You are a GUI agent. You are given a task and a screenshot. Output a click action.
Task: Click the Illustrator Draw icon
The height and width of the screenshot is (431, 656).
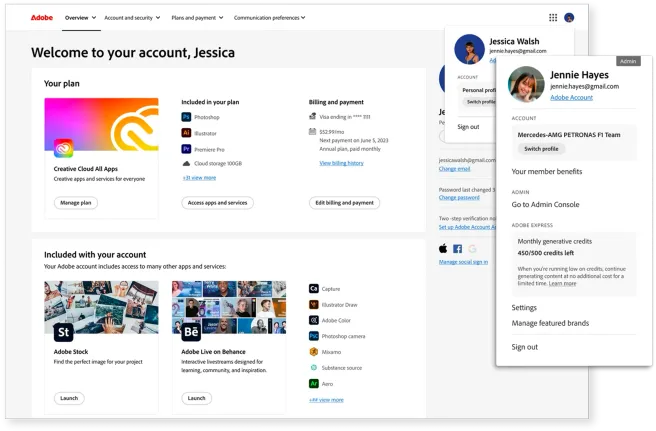pyautogui.click(x=314, y=305)
